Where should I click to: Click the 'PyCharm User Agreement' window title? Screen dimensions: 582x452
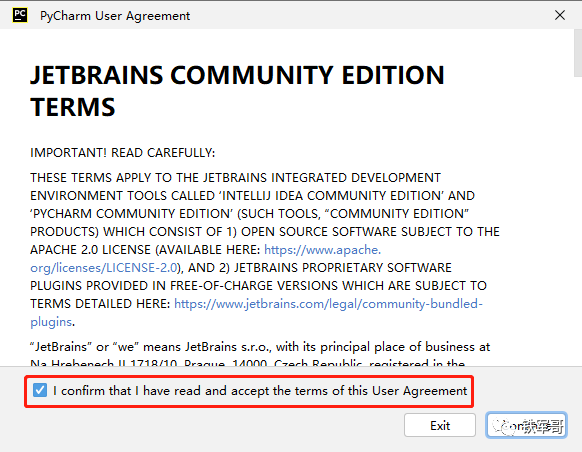(115, 16)
